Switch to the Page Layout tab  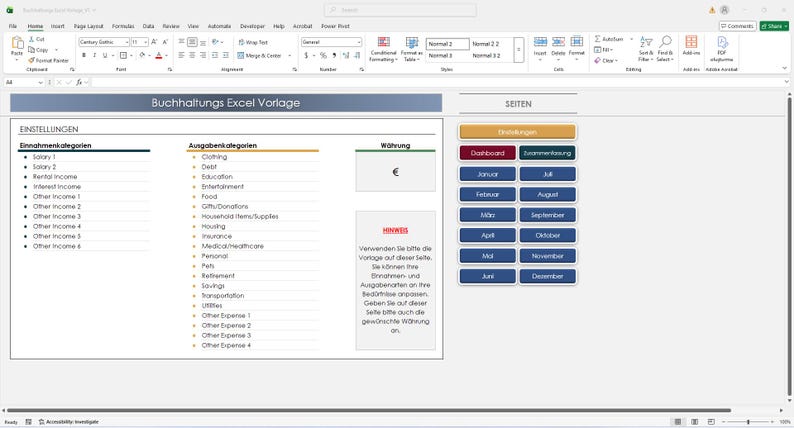point(89,26)
